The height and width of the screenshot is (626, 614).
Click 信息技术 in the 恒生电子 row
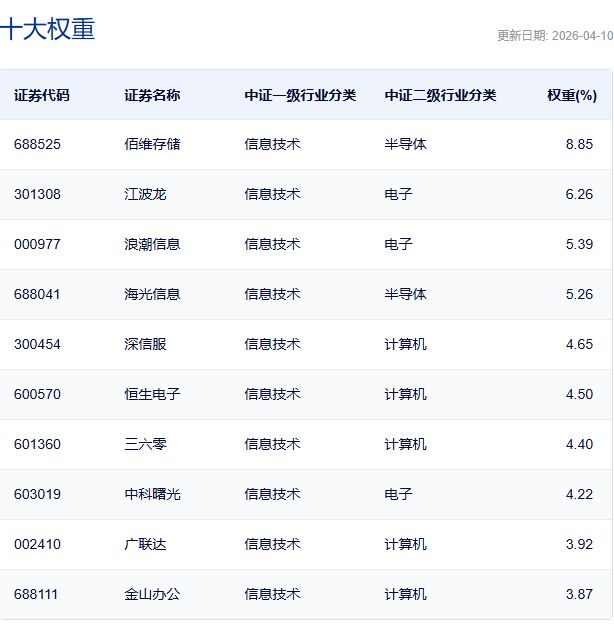tap(272, 394)
